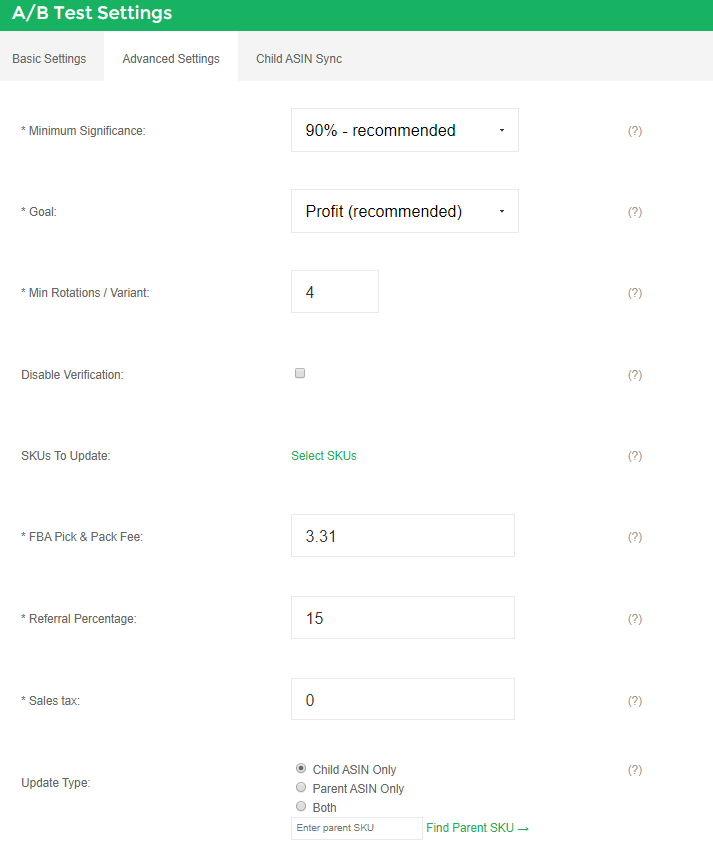Click the FBA Pick & Pack Fee field
The width and height of the screenshot is (713, 844).
point(403,536)
